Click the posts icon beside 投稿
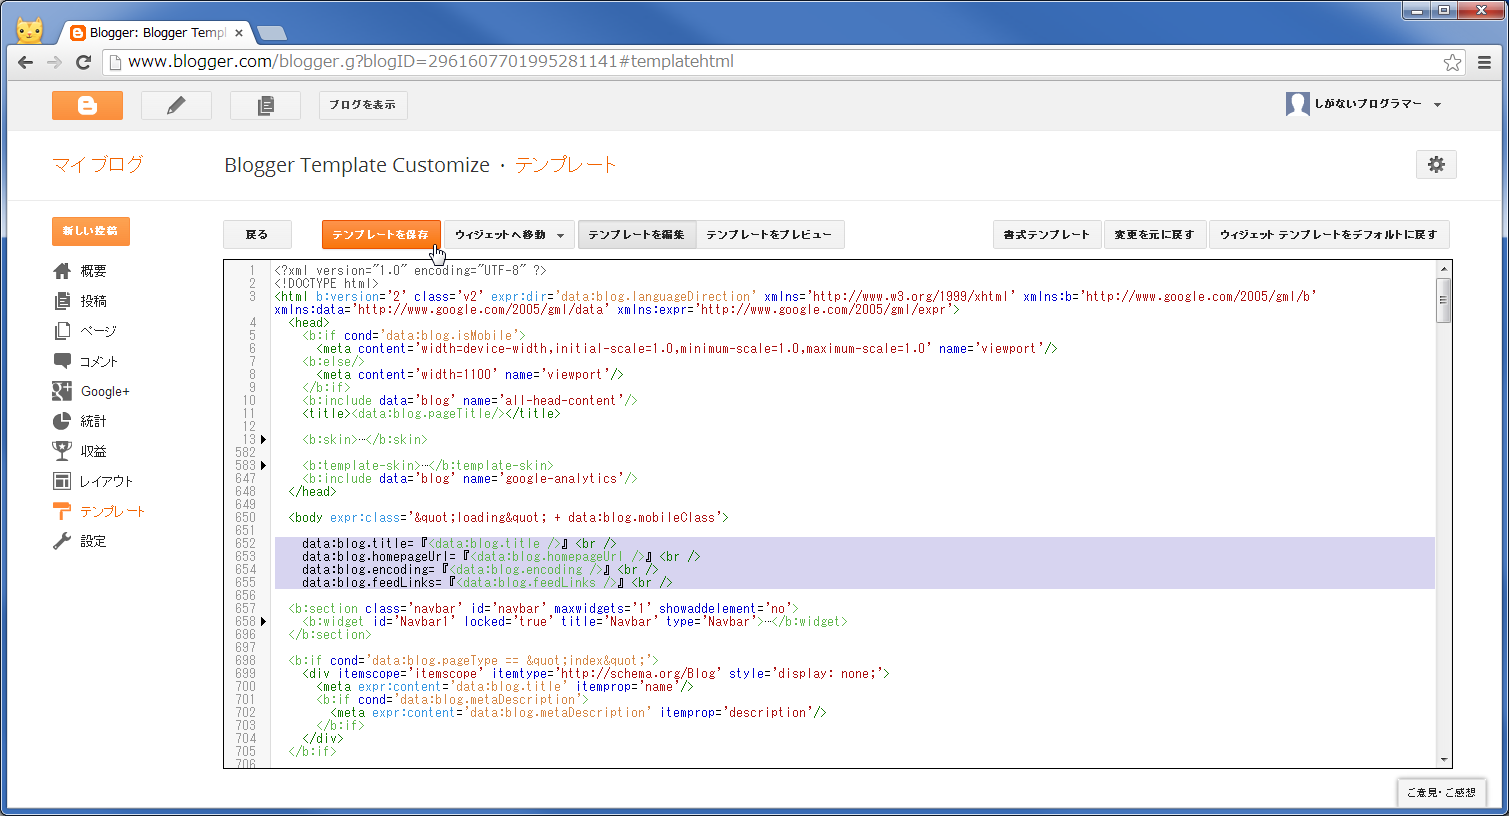This screenshot has height=816, width=1509. point(62,301)
